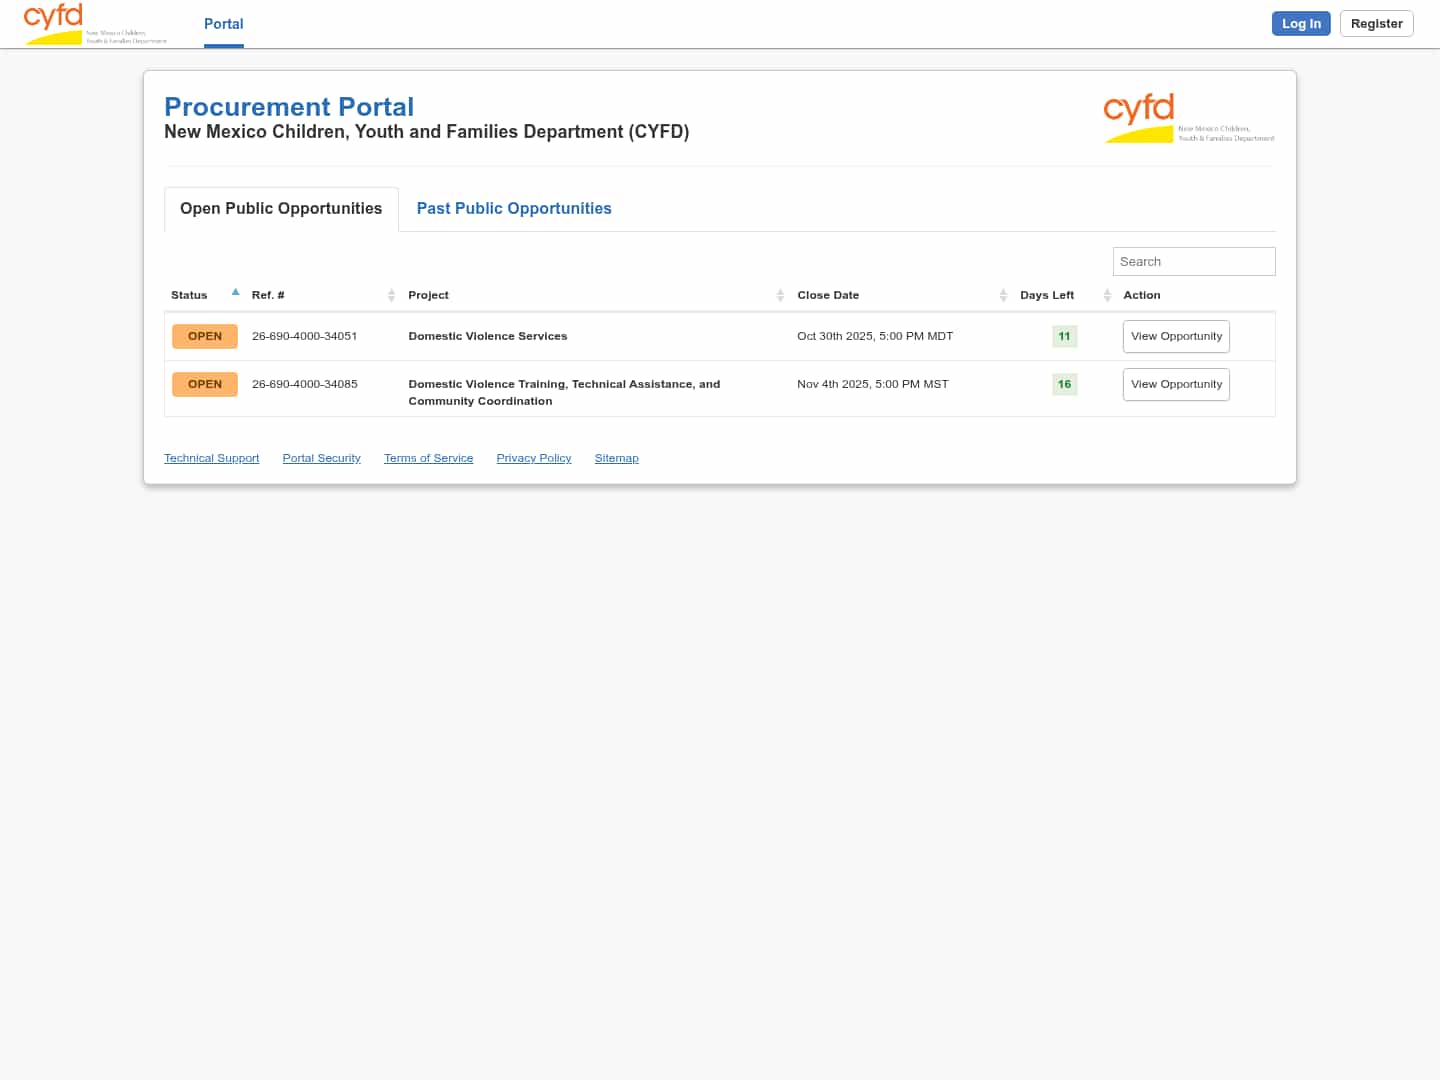Click the CYFD logo in top navigation
Viewport: 1440px width, 1080px height.
94,24
